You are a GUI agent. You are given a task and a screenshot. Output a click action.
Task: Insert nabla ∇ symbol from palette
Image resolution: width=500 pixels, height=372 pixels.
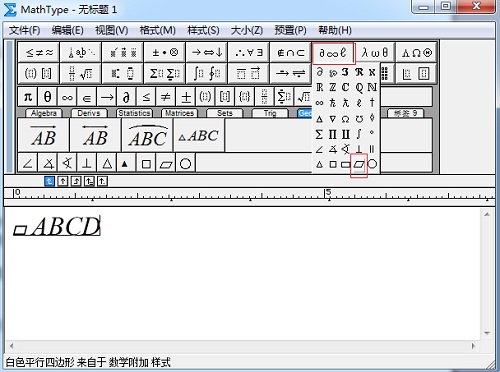pyautogui.click(x=333, y=118)
